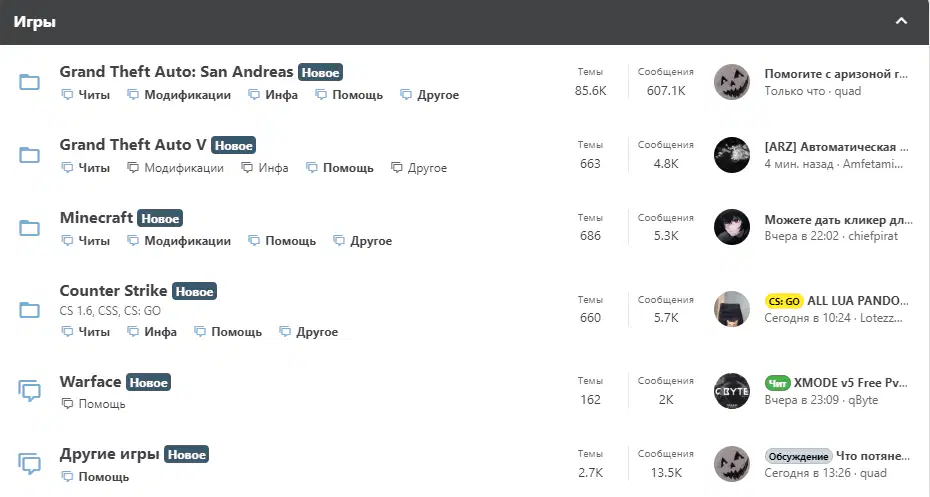Image resolution: width=930 pixels, height=497 pixels.
Task: Open the Minecraft folder icon
Action: [29, 228]
